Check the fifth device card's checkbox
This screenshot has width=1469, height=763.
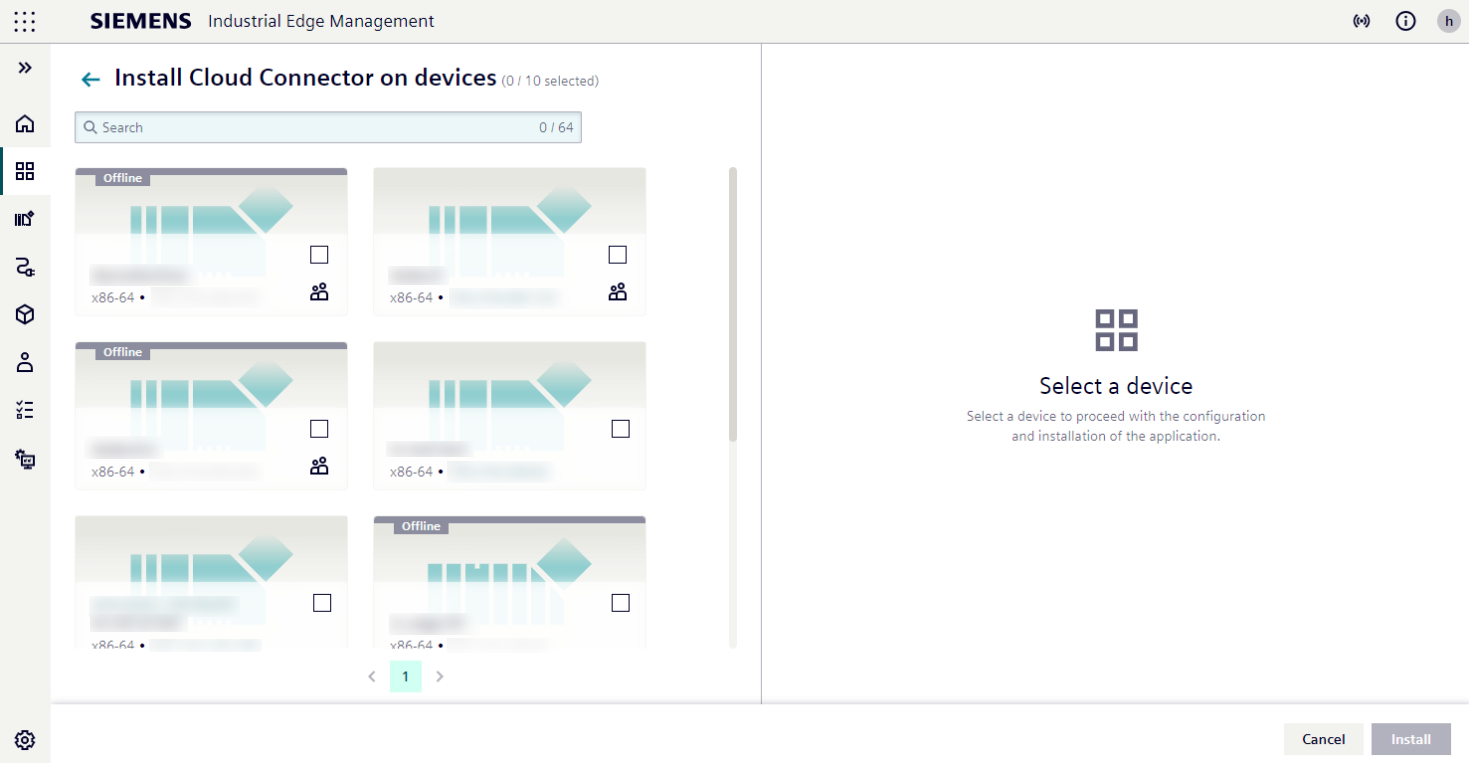(x=322, y=602)
